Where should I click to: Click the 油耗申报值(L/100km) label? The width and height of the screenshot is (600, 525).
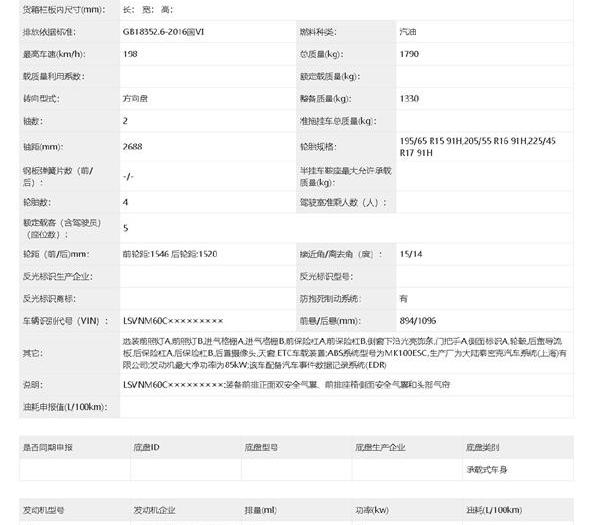[x=65, y=407]
